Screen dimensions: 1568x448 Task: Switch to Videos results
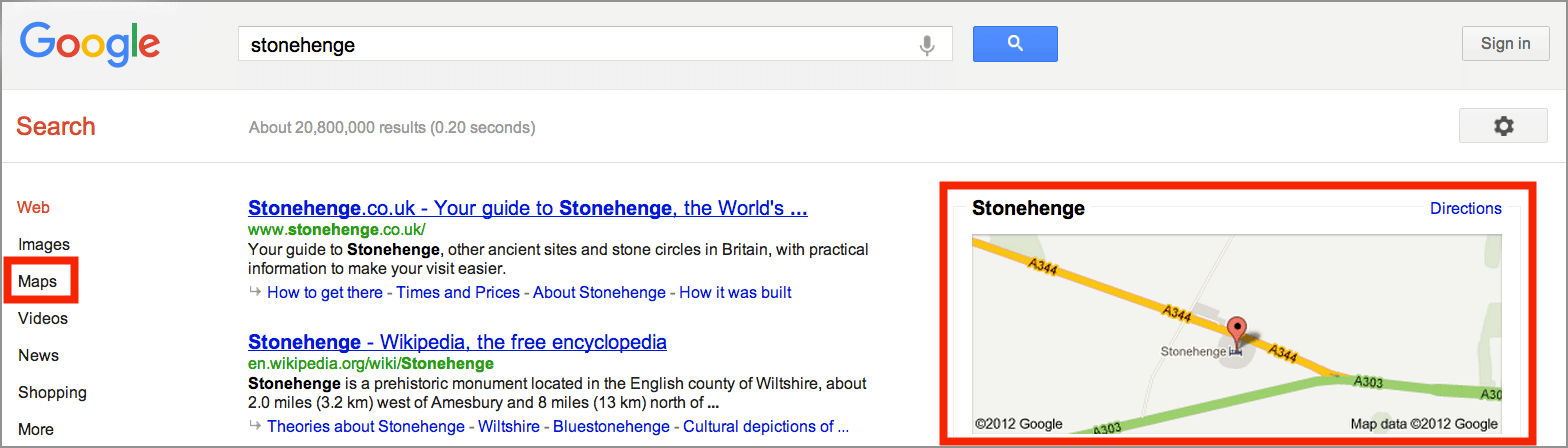click(43, 318)
